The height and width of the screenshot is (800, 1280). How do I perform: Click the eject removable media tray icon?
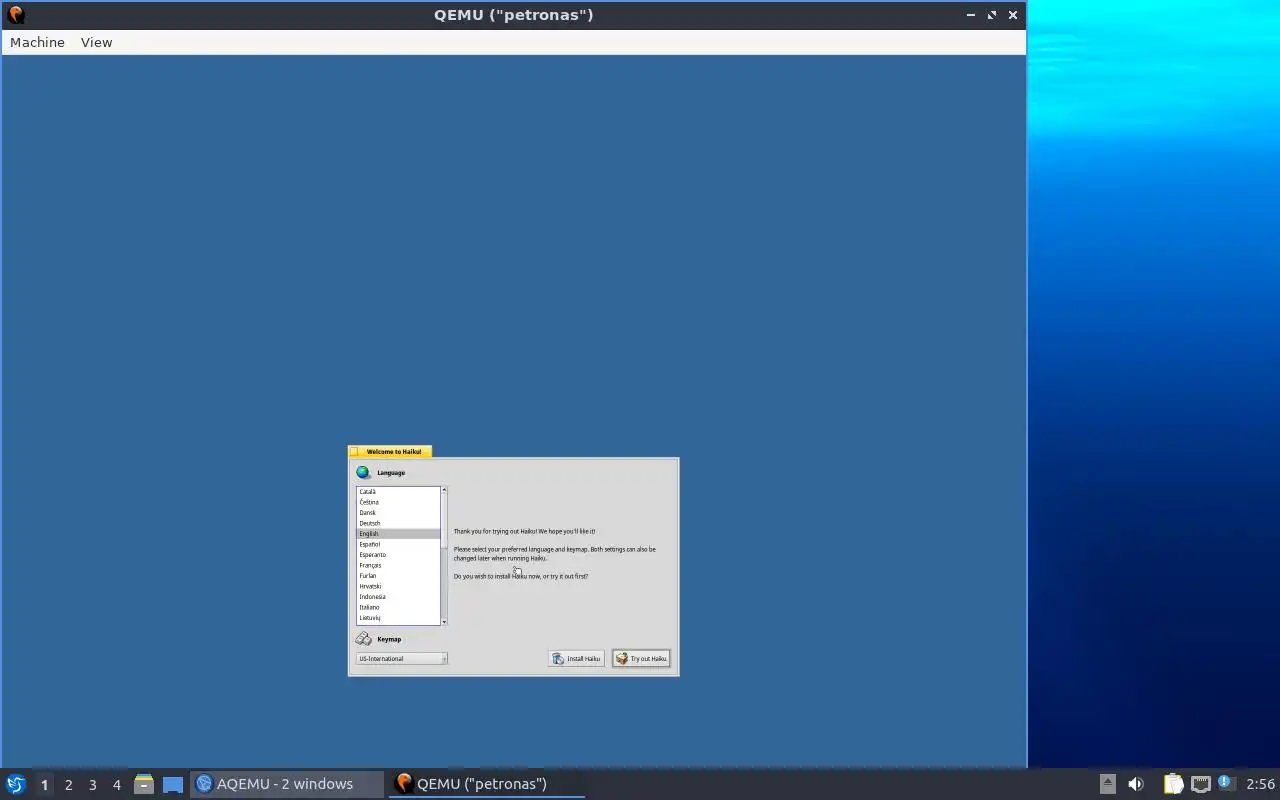tap(1107, 784)
